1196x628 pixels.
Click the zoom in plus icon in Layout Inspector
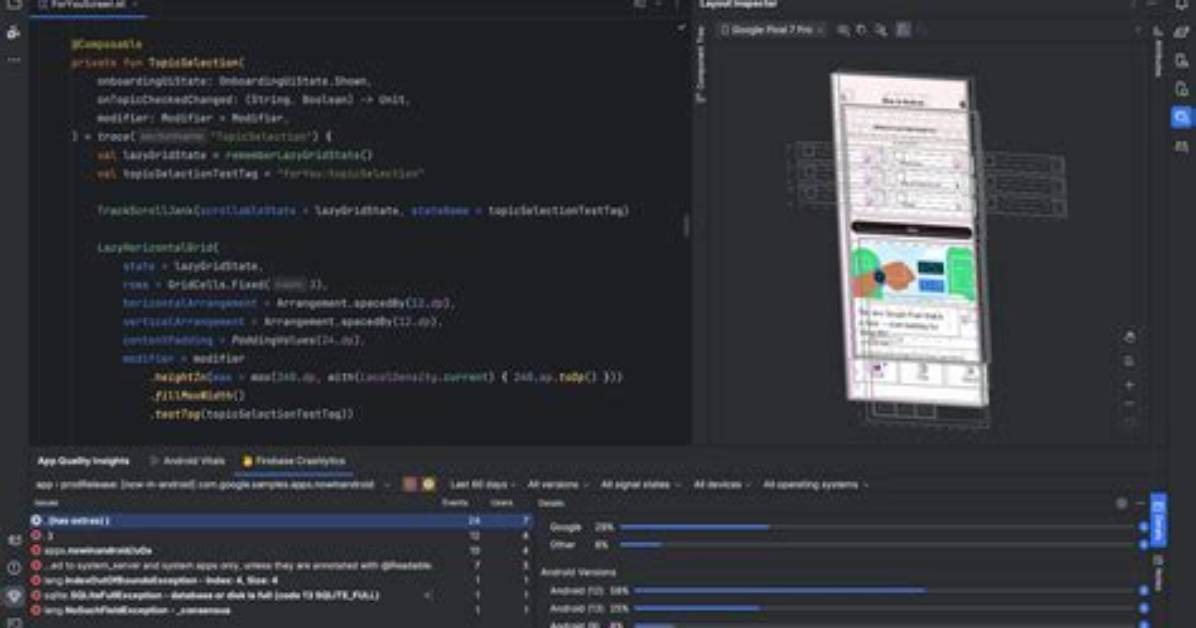coord(1130,385)
